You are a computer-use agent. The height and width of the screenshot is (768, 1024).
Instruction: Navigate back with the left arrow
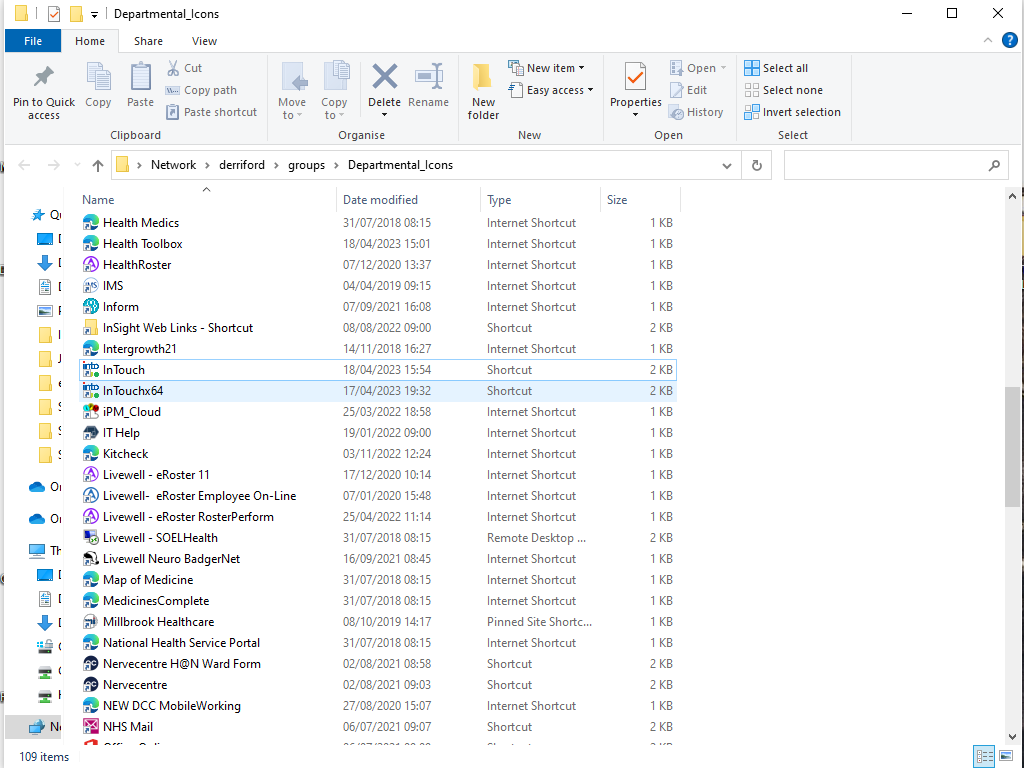[24, 165]
